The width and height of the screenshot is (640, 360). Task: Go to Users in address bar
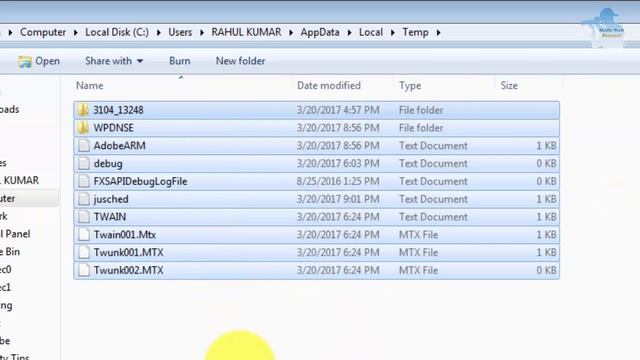click(x=180, y=32)
